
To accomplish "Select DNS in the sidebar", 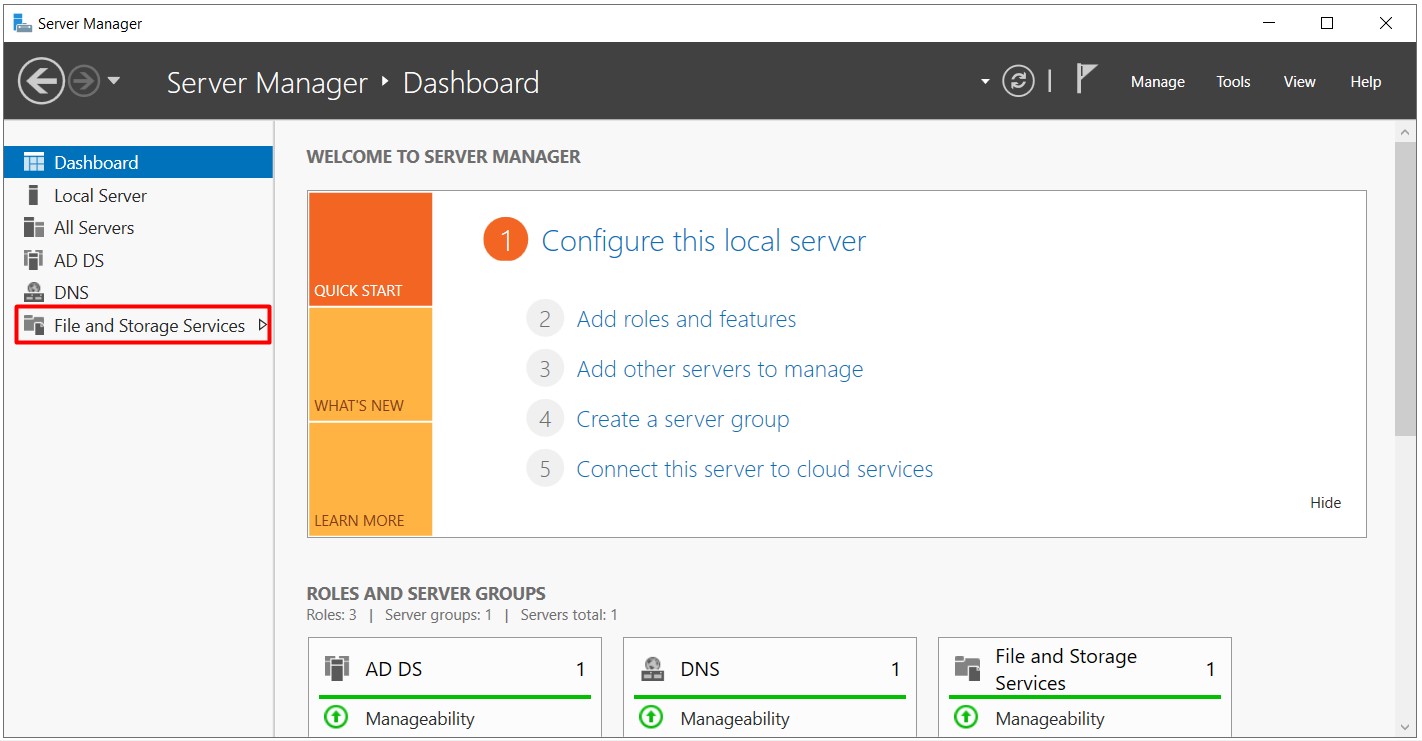I will coord(138,293).
